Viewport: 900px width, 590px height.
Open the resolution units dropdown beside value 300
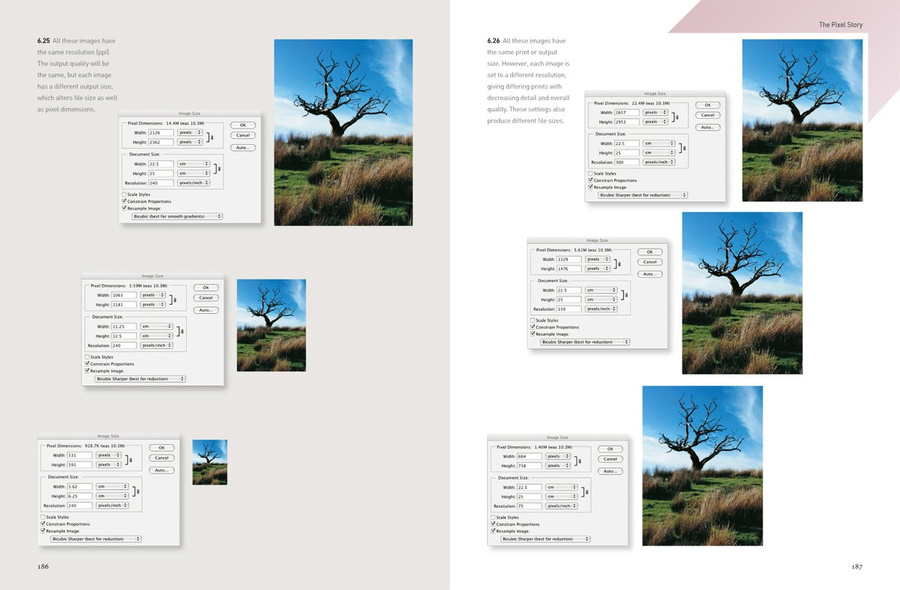click(659, 161)
